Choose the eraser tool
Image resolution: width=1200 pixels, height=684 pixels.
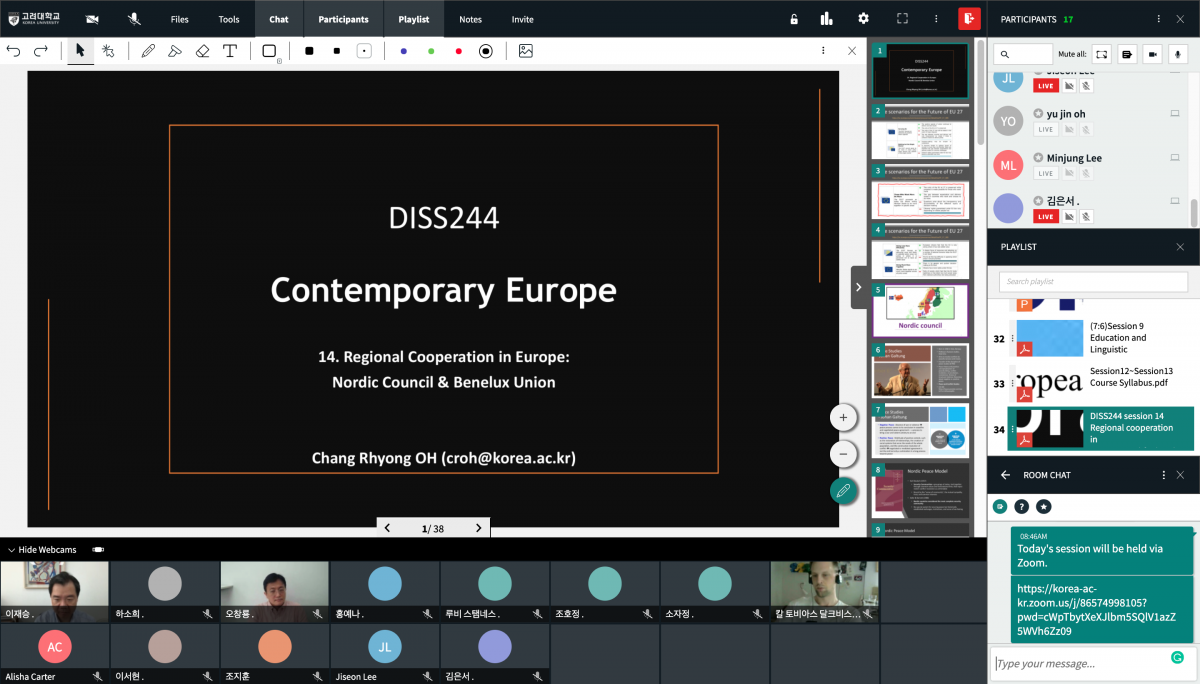tap(202, 51)
